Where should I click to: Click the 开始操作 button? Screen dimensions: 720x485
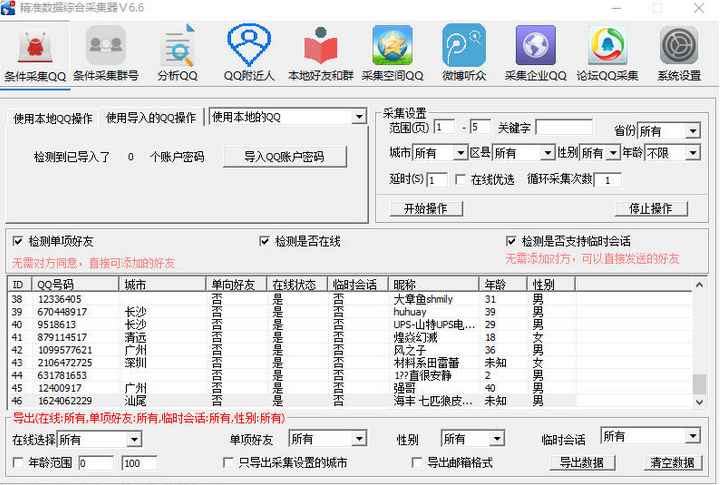click(426, 209)
